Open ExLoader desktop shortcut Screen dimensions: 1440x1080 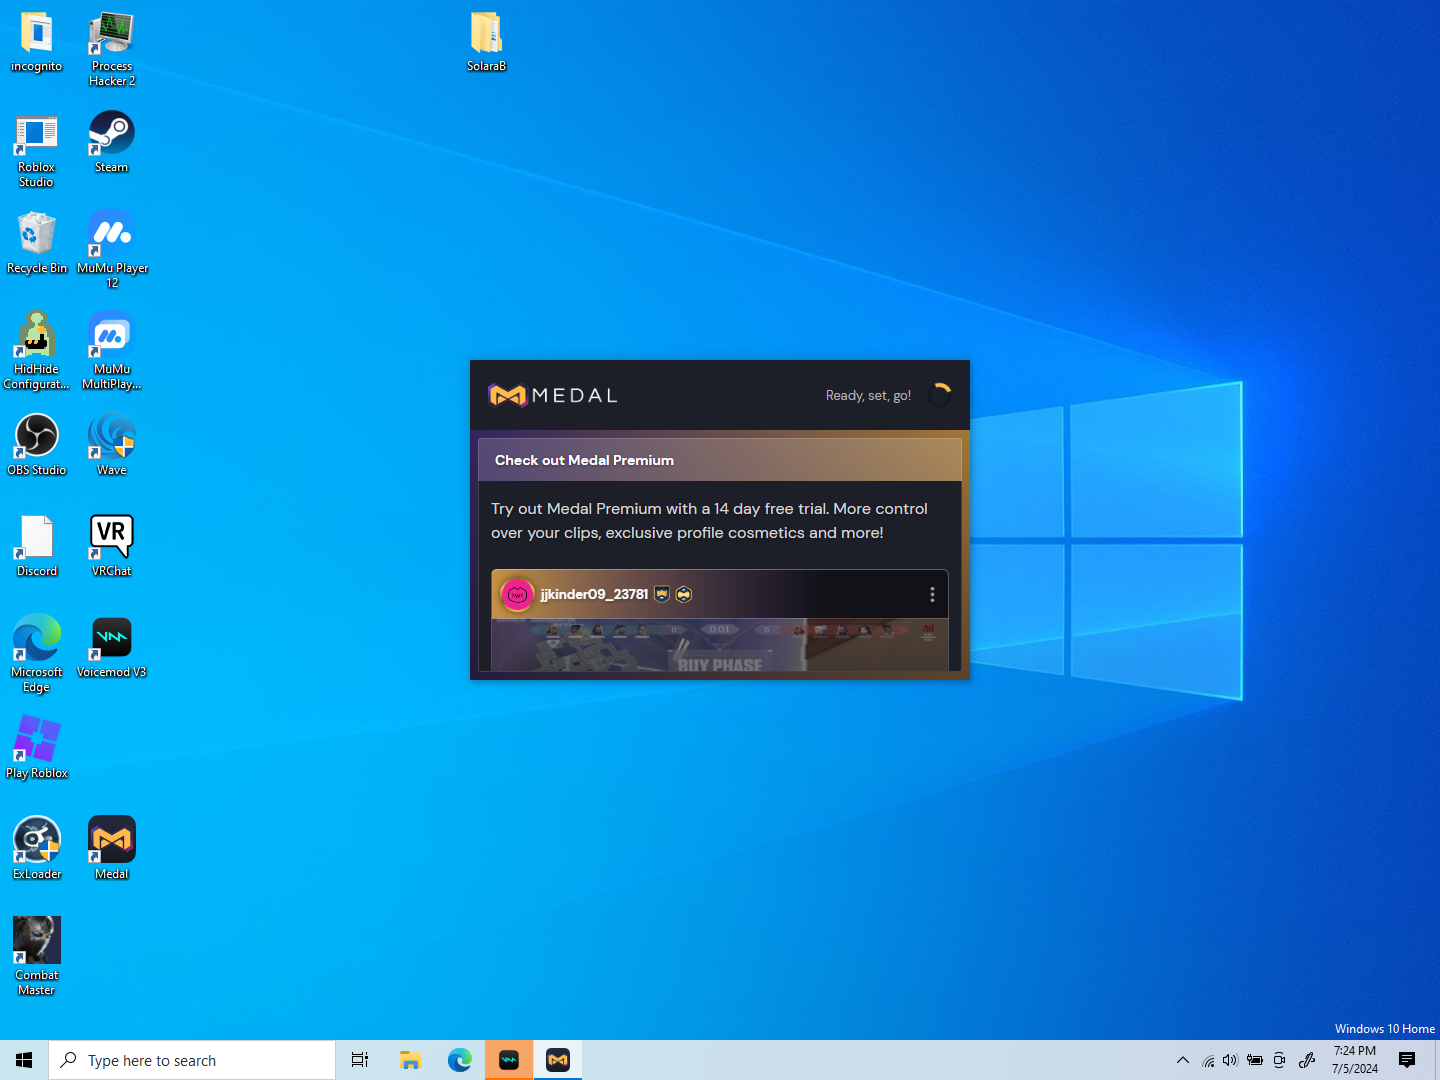coord(37,849)
